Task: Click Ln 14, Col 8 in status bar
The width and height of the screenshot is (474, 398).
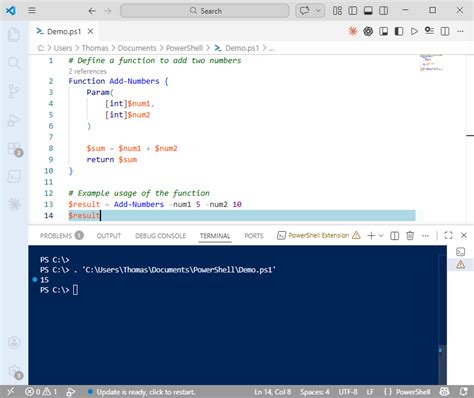Action: point(273,392)
